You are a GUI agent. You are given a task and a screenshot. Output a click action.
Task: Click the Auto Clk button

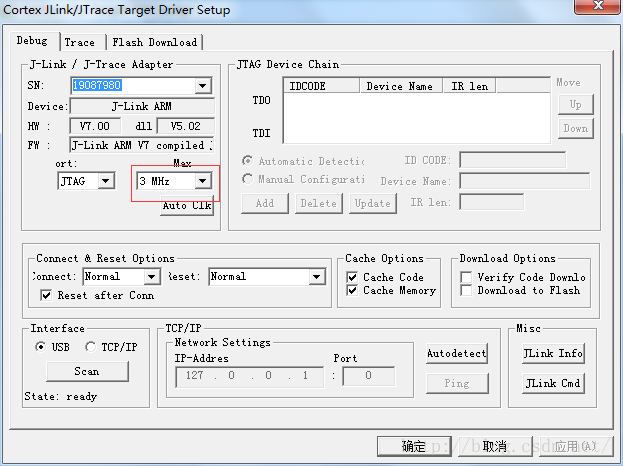pos(187,205)
